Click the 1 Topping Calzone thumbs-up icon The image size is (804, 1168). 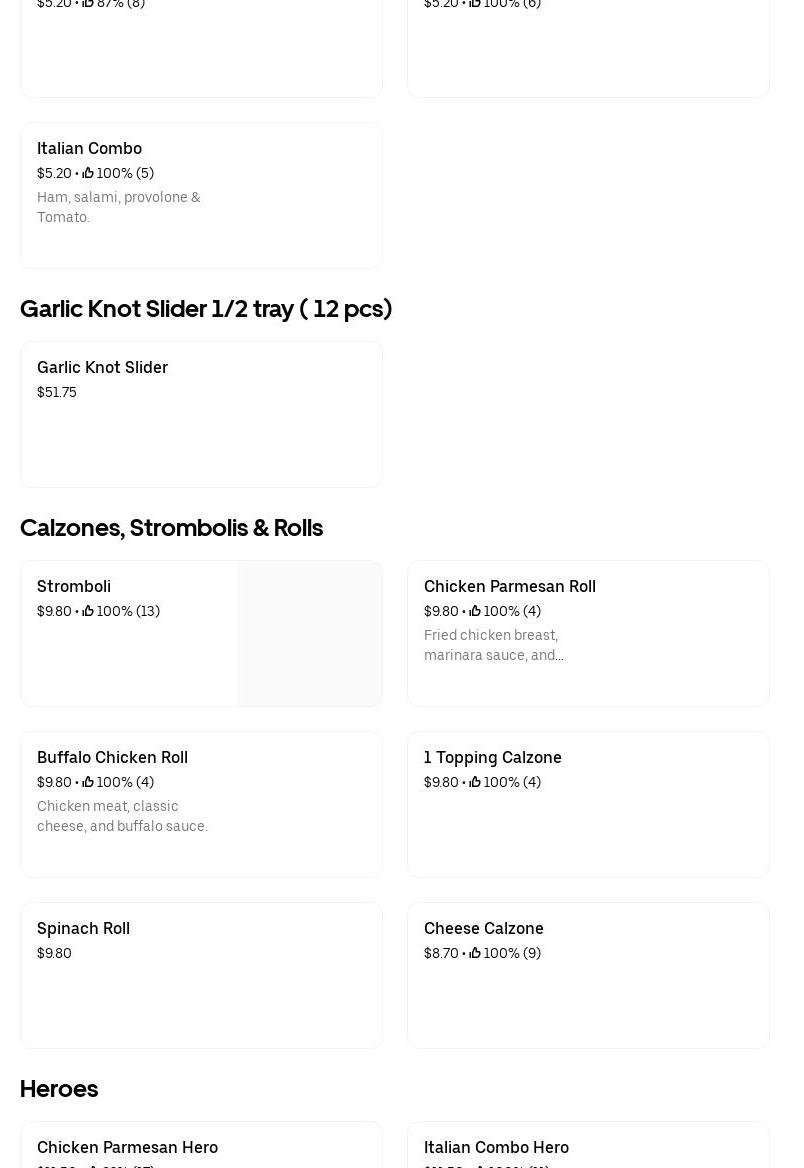pos(475,782)
